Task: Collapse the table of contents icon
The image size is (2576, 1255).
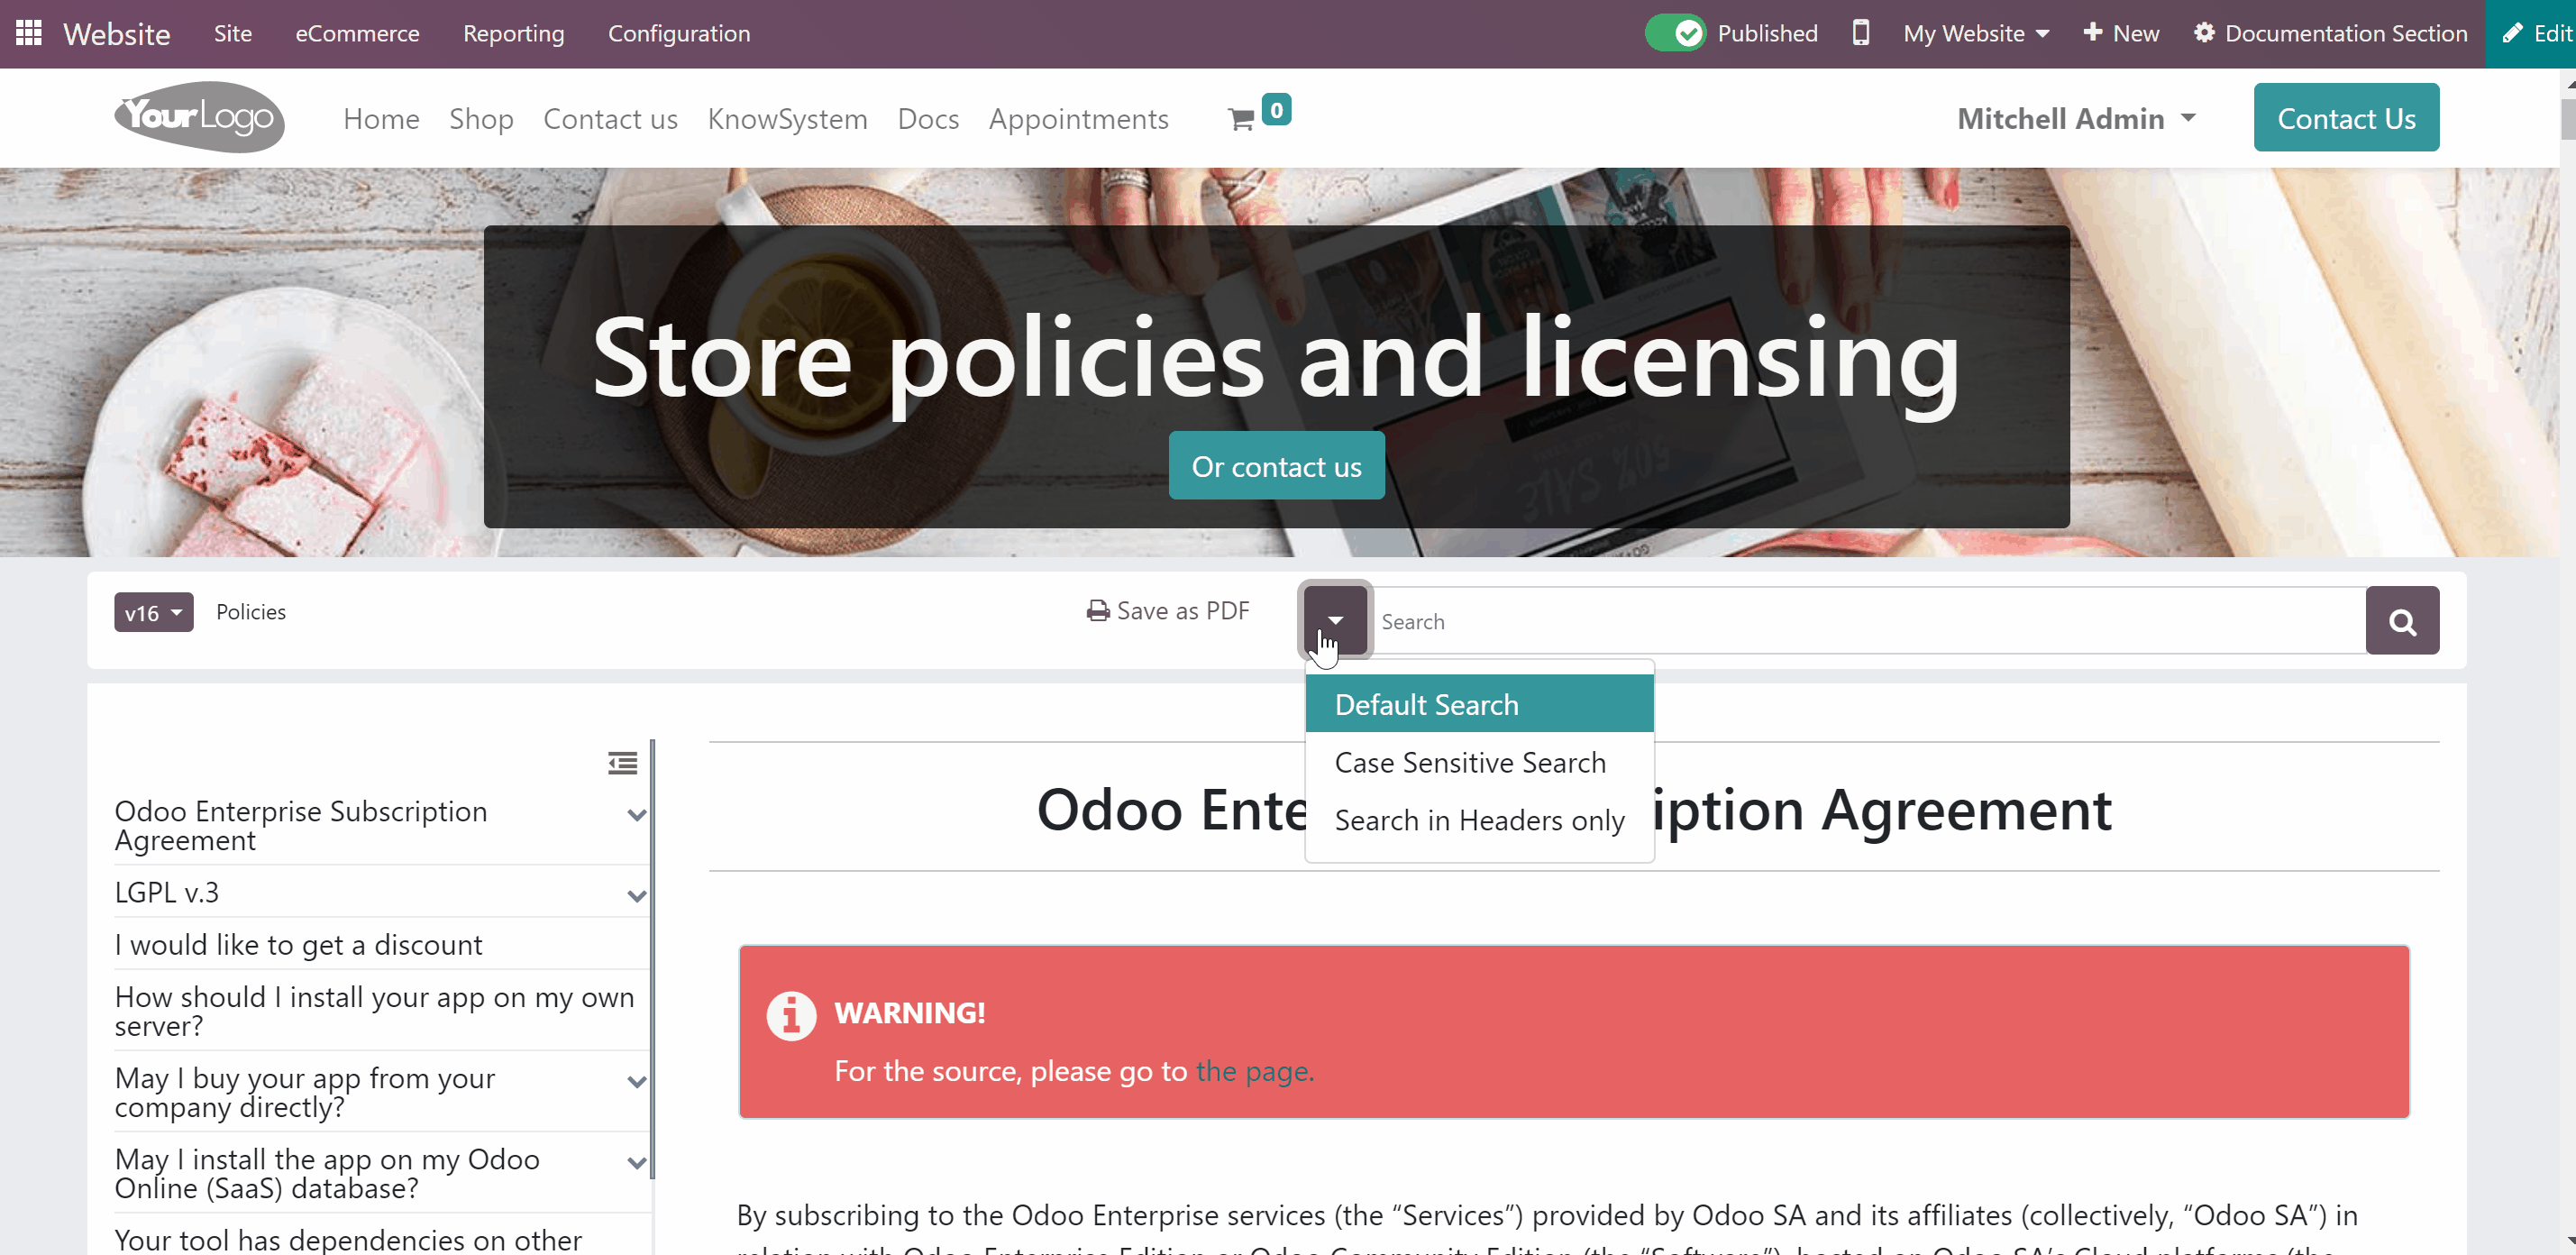Action: (x=622, y=763)
